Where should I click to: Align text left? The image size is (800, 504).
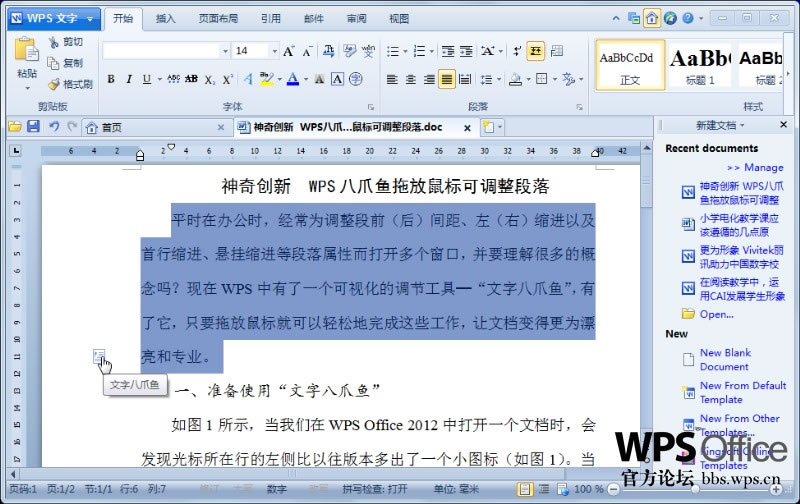click(392, 79)
